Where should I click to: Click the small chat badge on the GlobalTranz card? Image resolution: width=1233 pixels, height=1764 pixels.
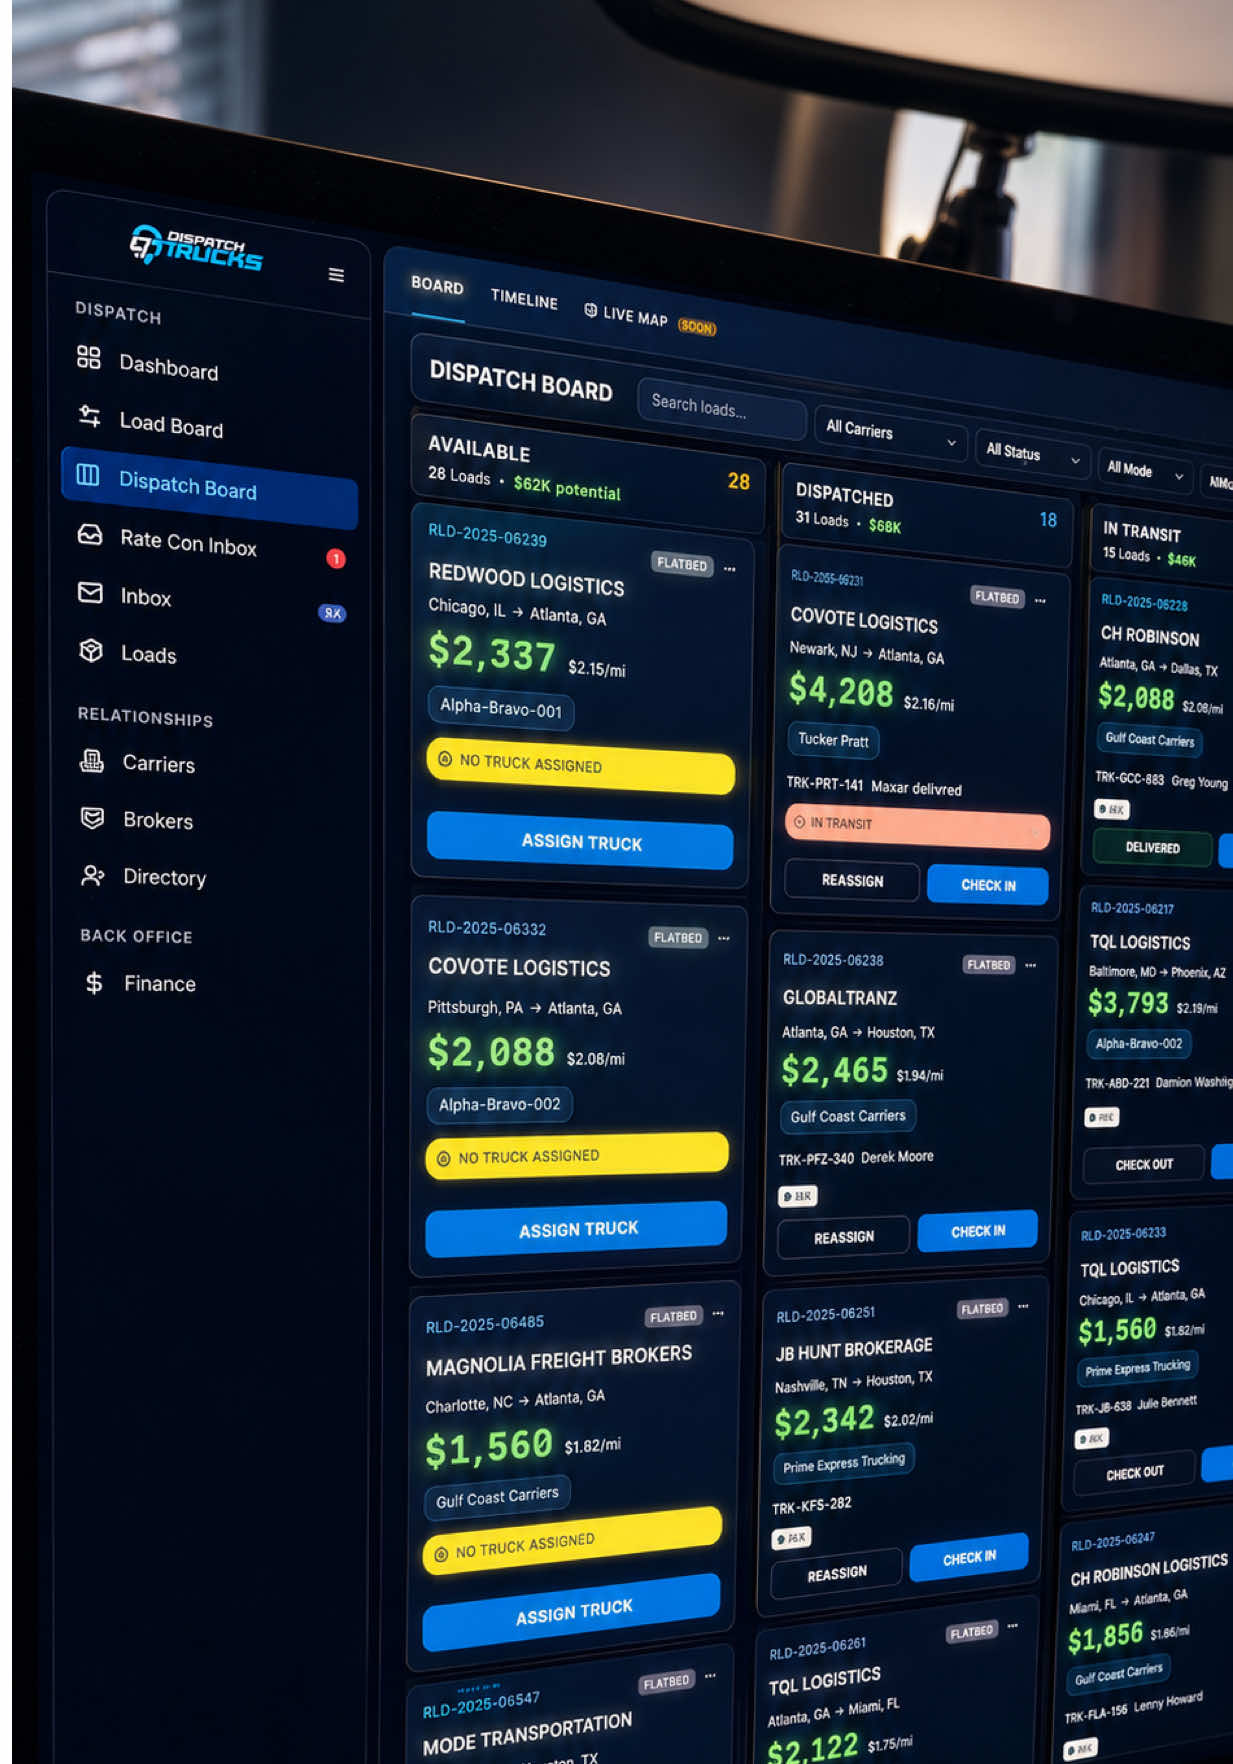point(798,1196)
